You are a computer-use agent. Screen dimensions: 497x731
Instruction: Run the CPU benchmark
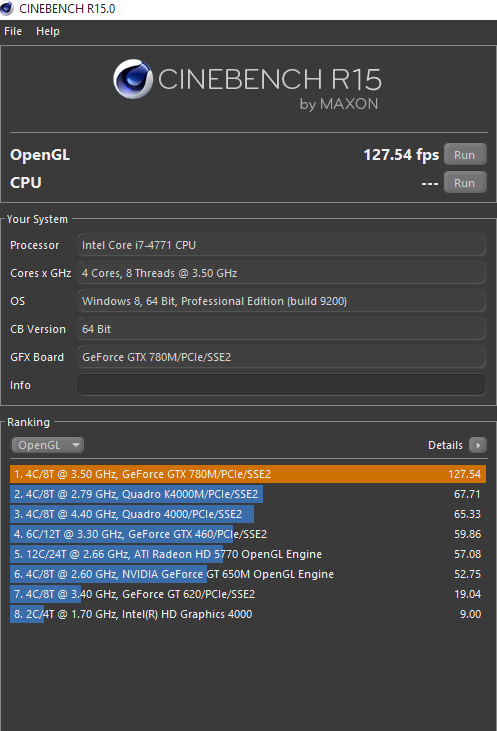(x=464, y=183)
